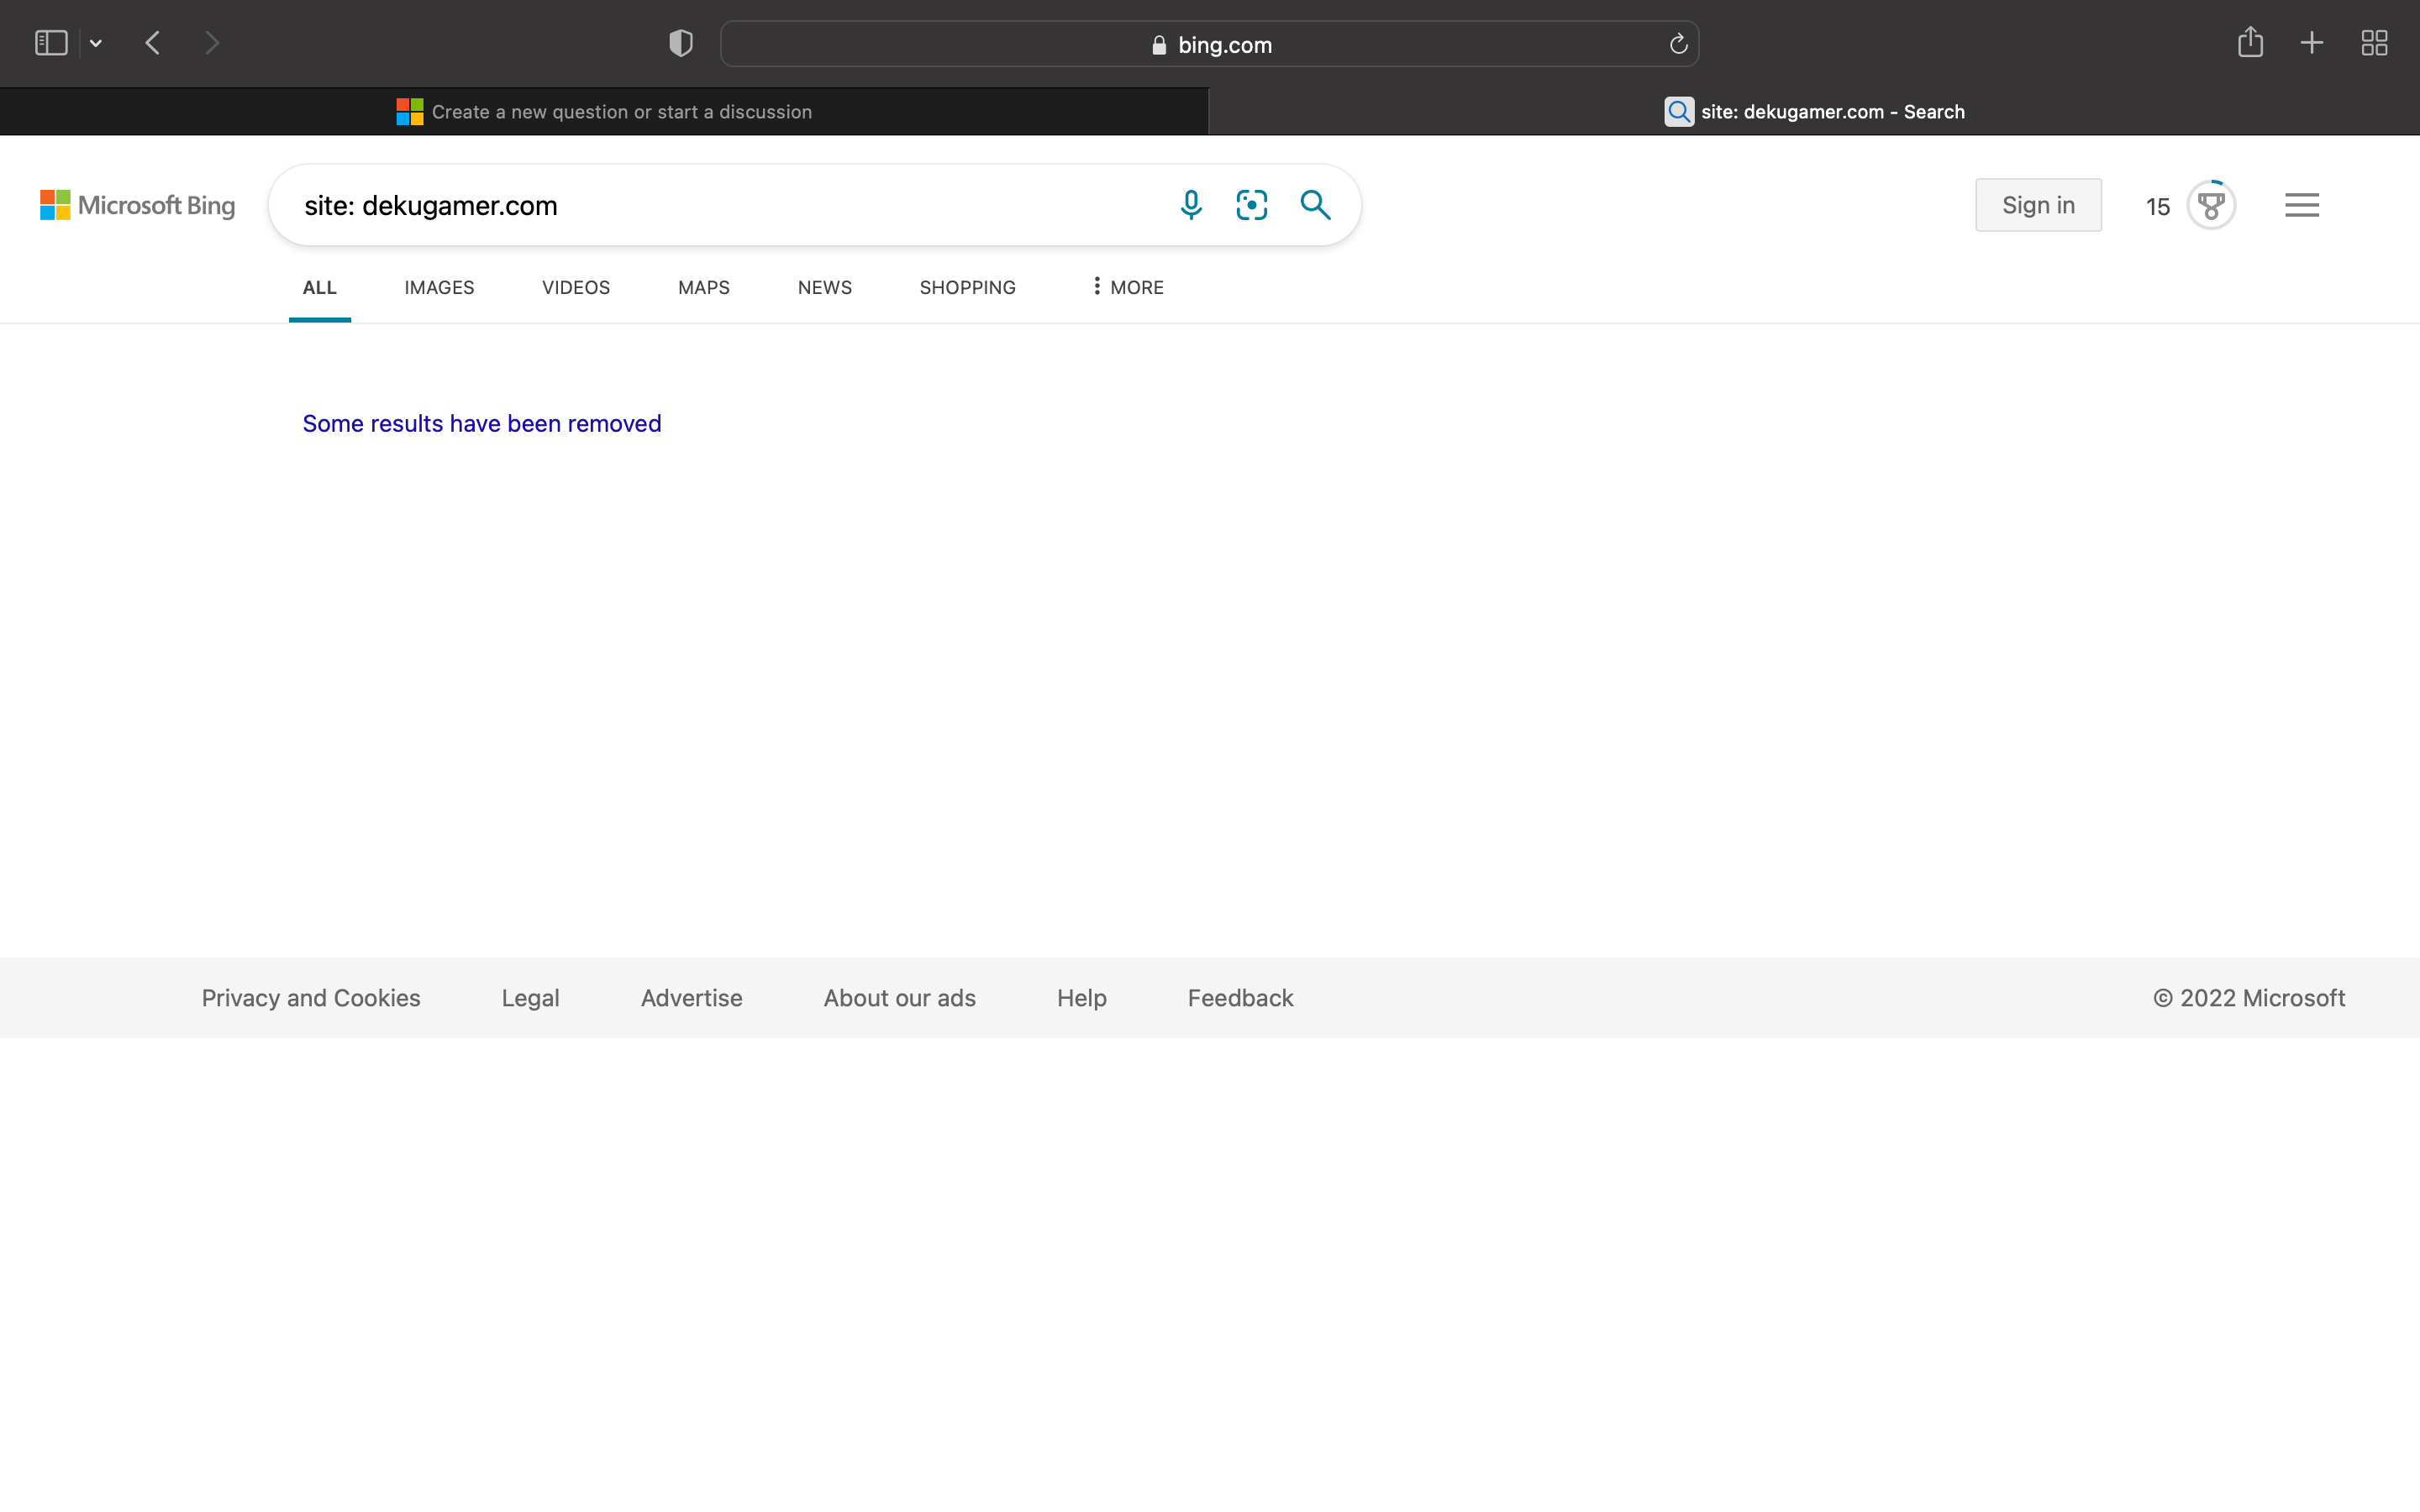Click the VIDEOS search toggle tab
2420x1512 pixels.
pos(576,287)
